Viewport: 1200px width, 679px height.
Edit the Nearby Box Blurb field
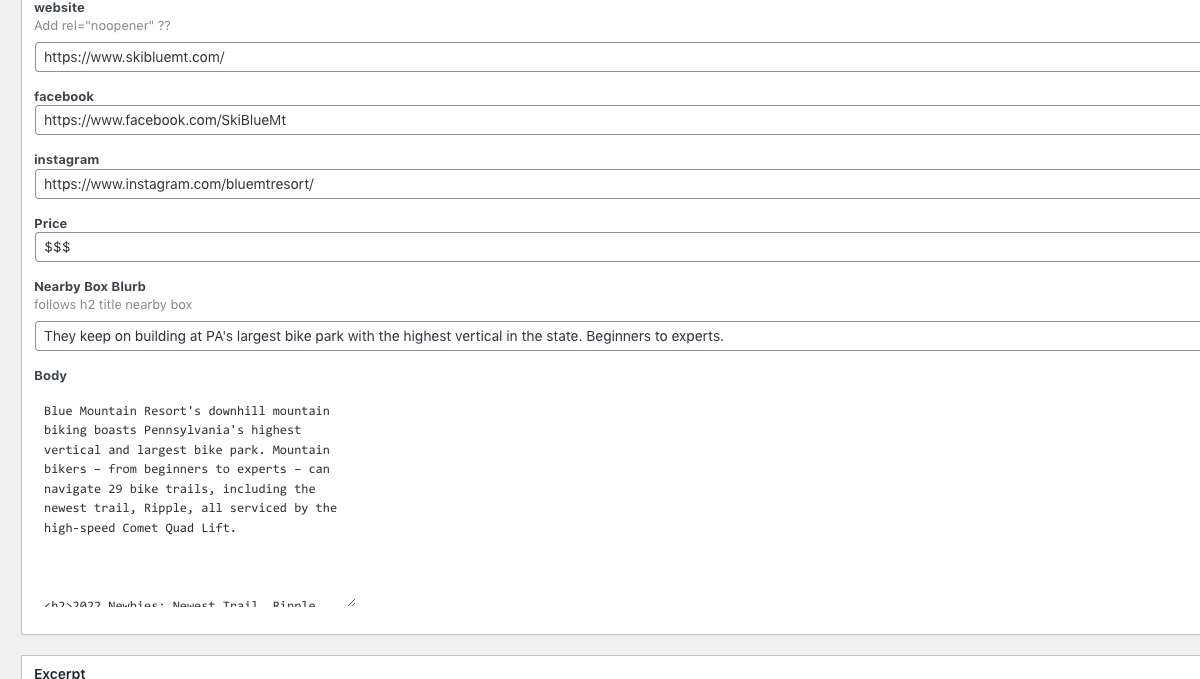[x=617, y=336]
